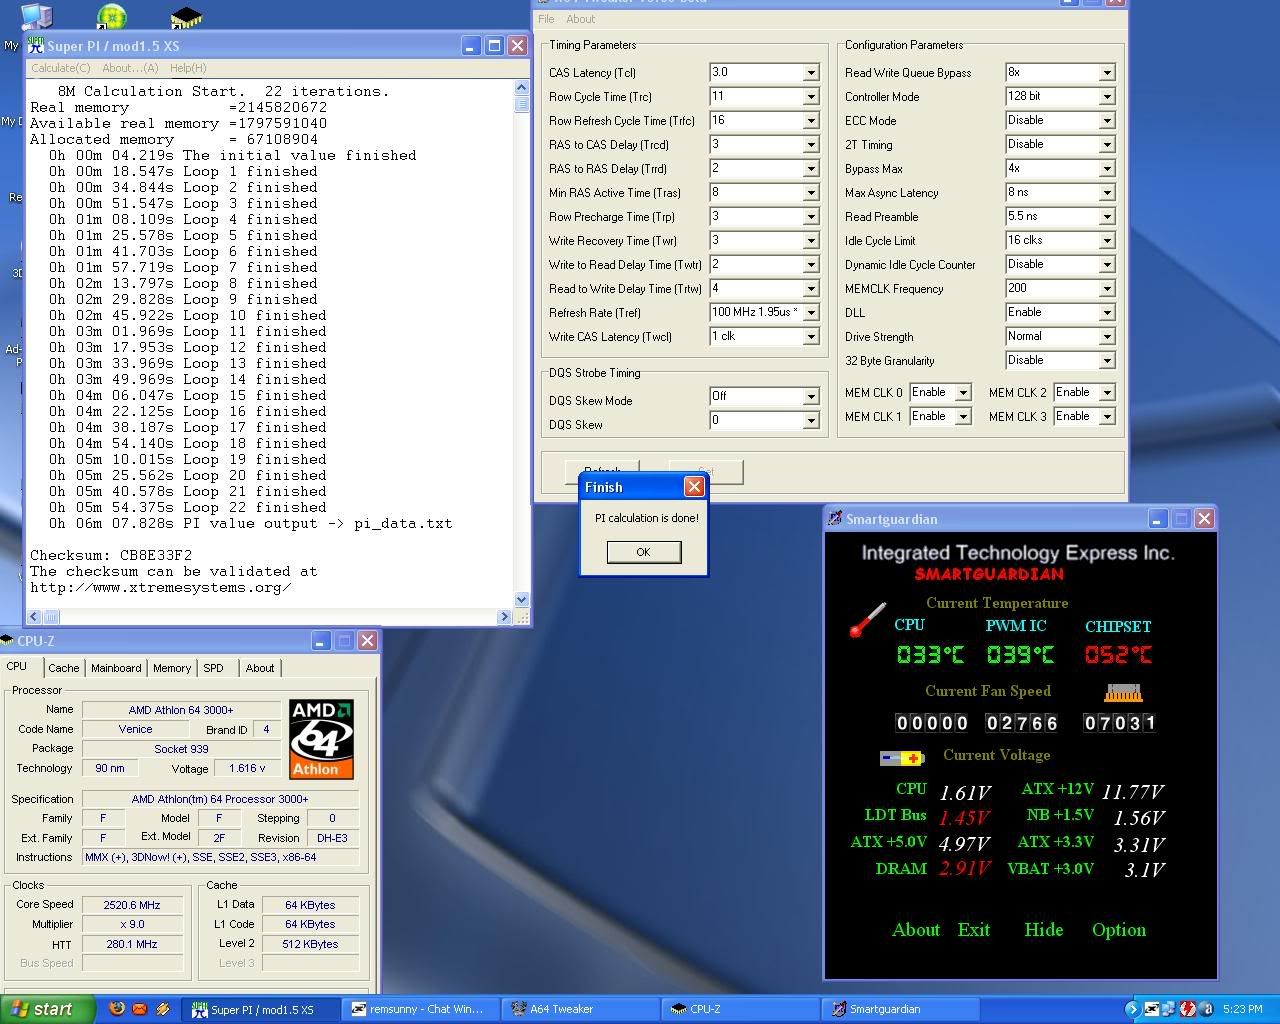Click the DRAM 2.91V voltage reading
Viewport: 1280px width, 1024px height.
(964, 868)
